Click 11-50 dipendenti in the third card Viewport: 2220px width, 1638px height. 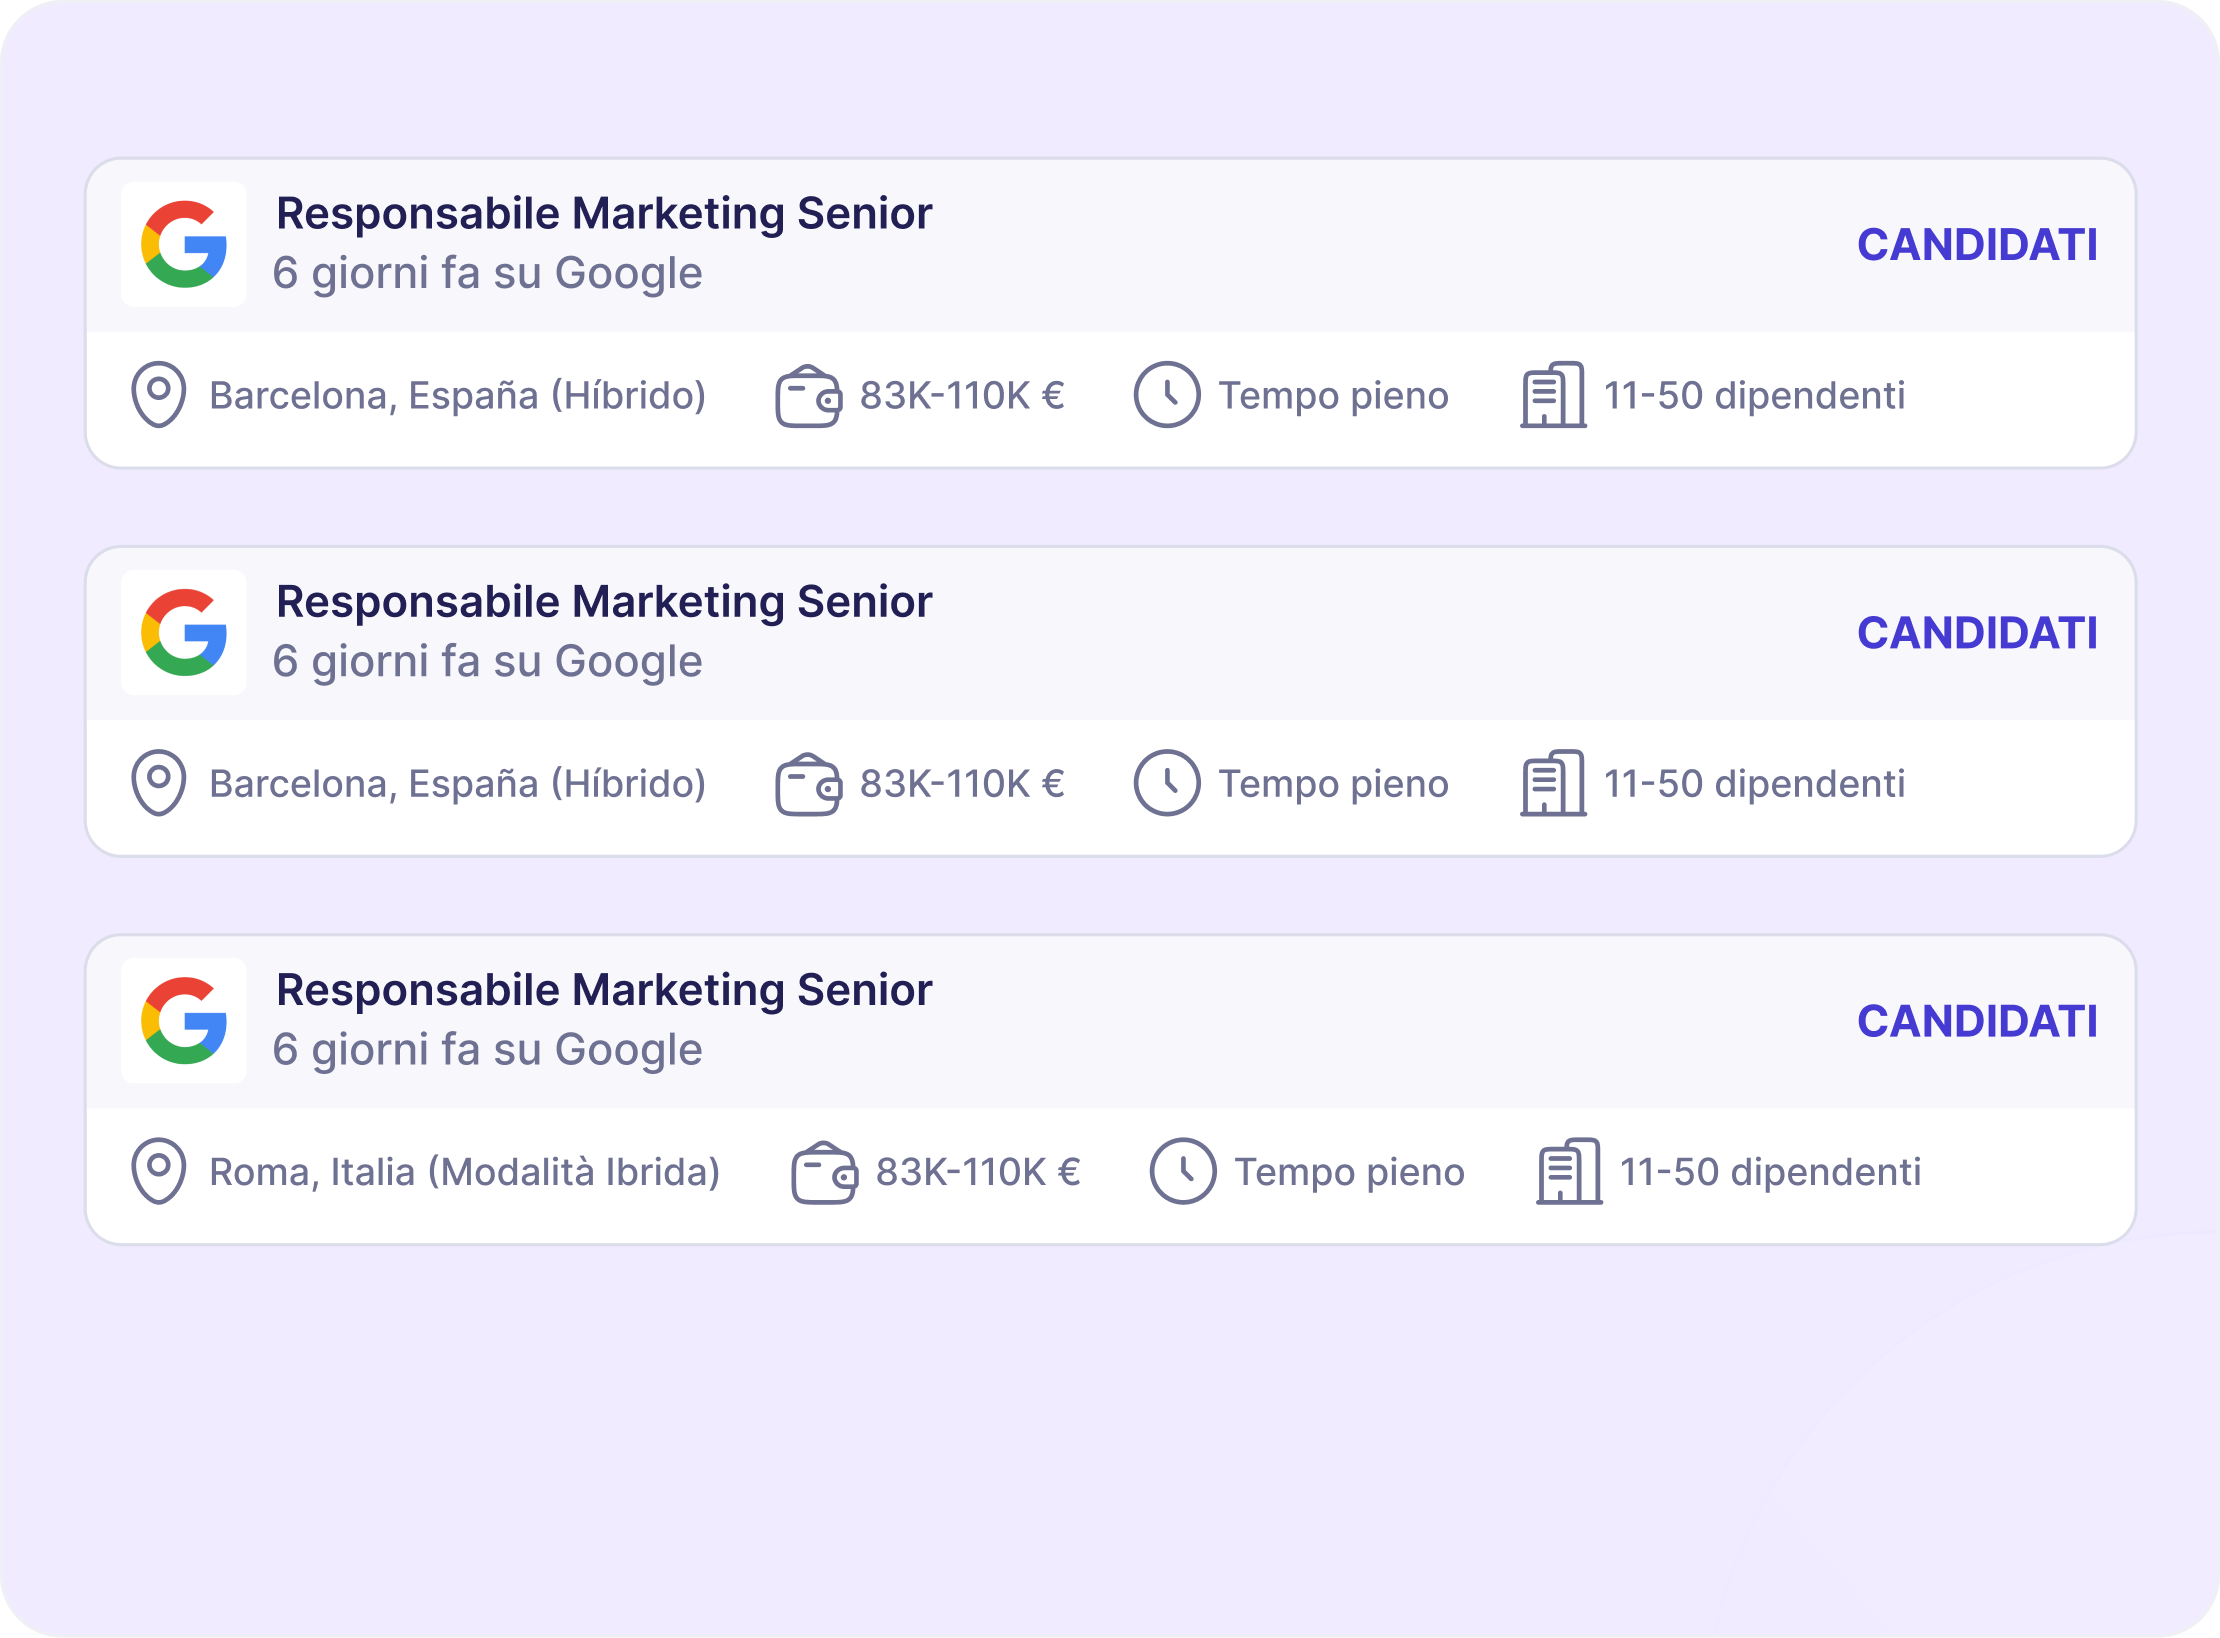point(1770,1172)
